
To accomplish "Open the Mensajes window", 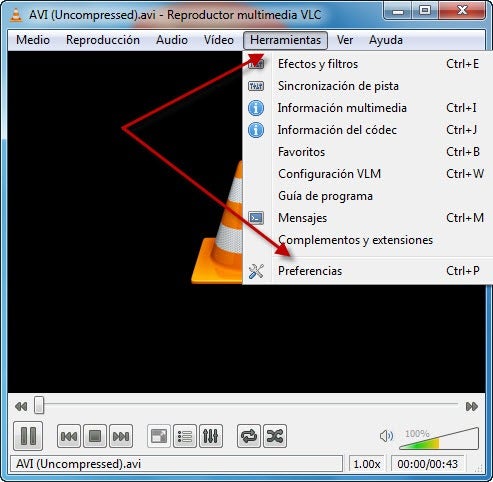I will tap(368, 218).
